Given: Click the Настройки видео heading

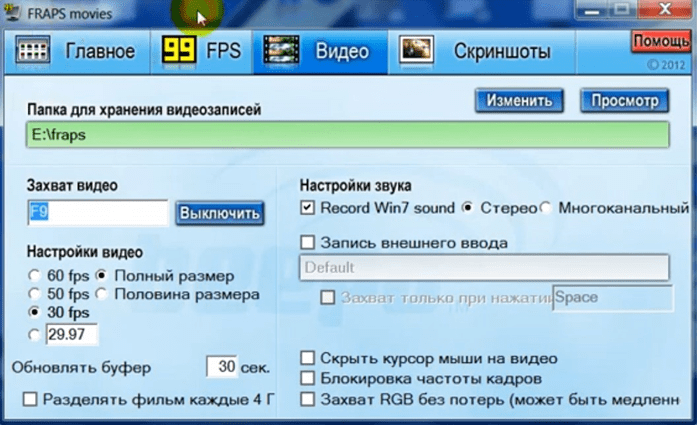Looking at the screenshot, I should (x=85, y=252).
